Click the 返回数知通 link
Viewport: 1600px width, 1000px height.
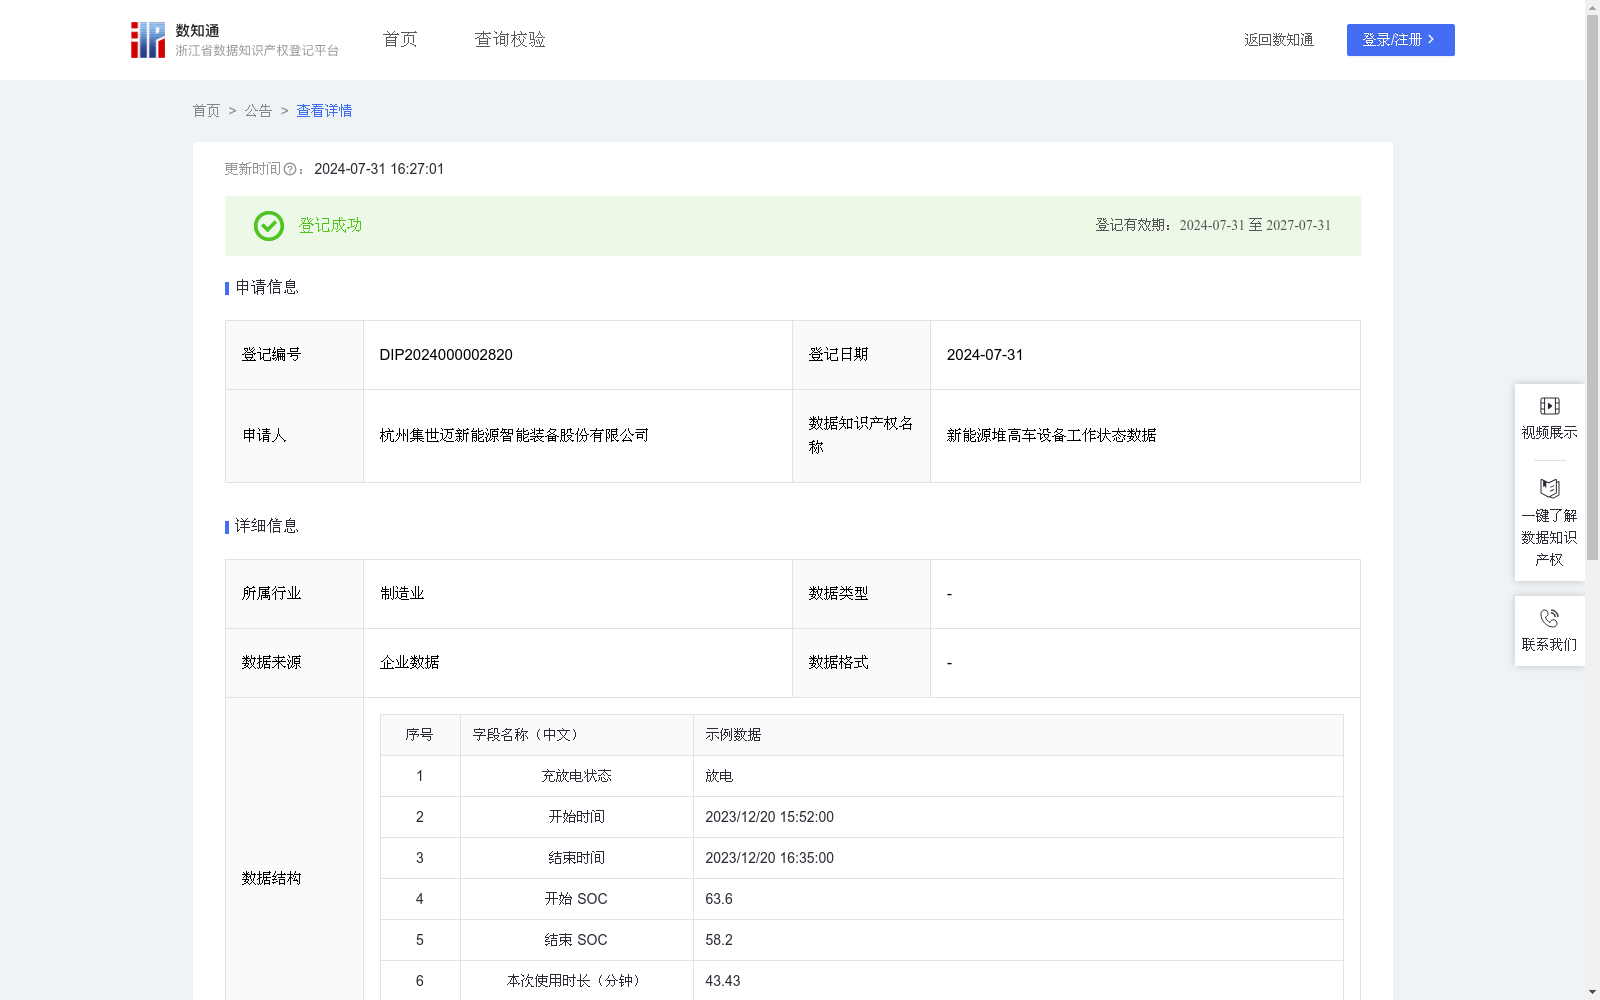1279,40
